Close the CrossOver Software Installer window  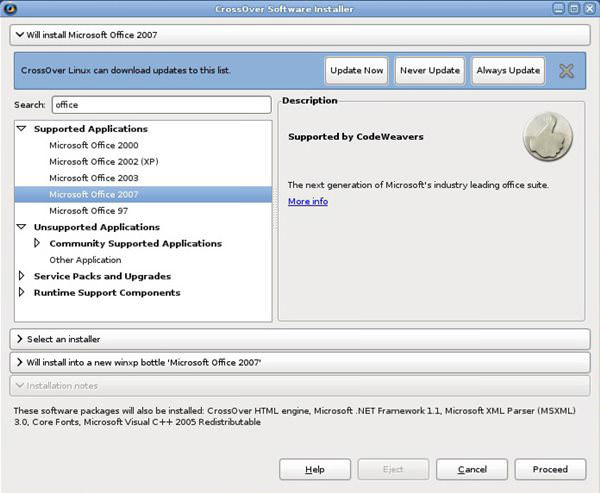pyautogui.click(x=589, y=8)
